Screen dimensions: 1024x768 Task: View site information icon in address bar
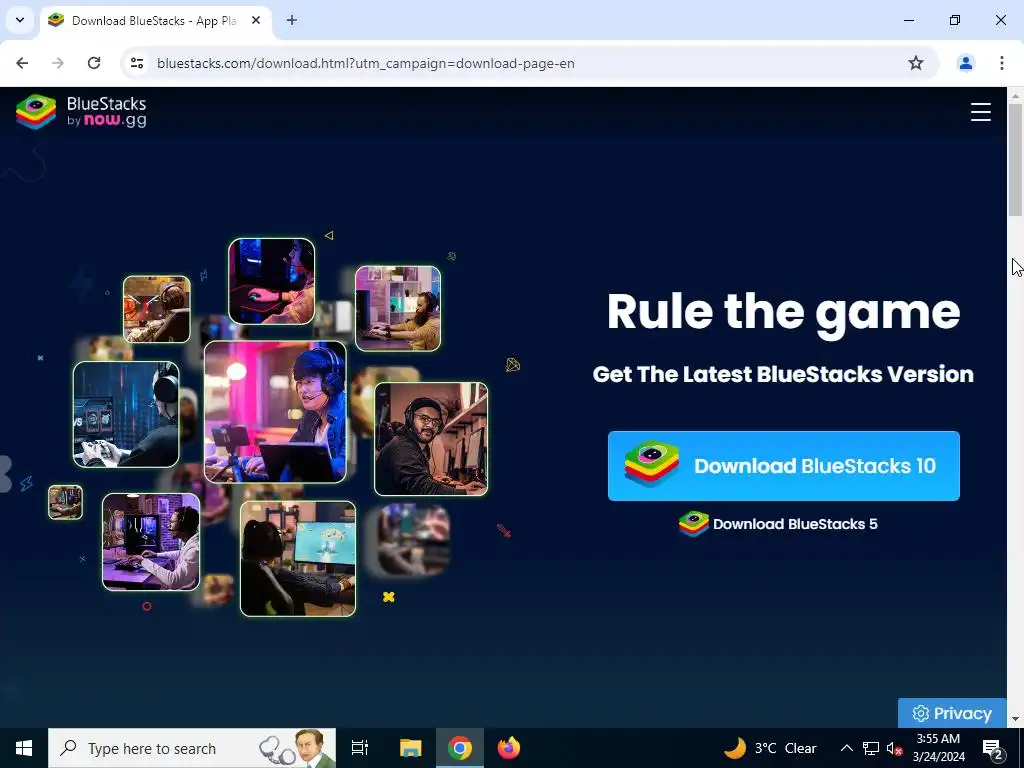[136, 63]
